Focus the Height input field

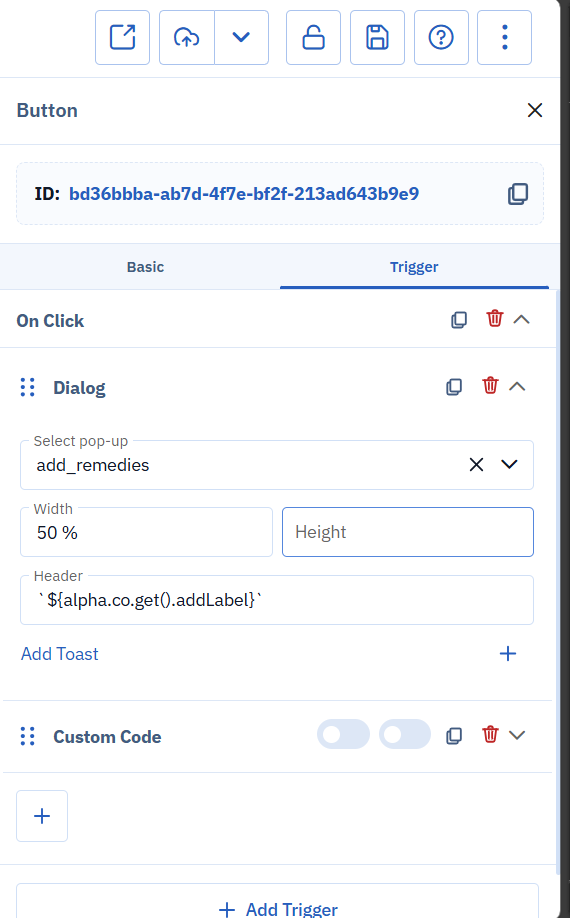click(x=408, y=532)
